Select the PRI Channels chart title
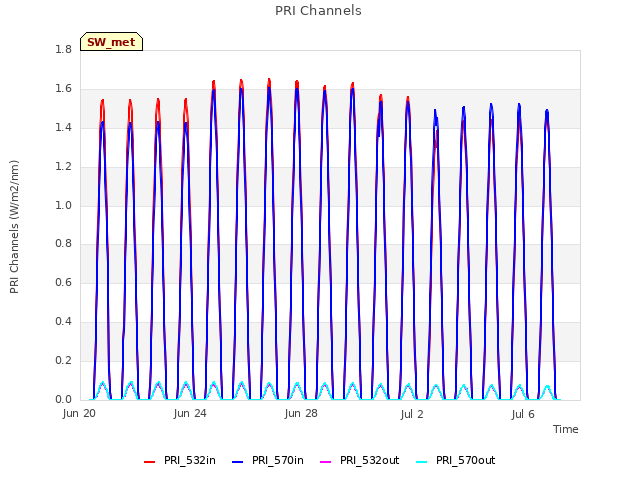The image size is (640, 480). tap(318, 11)
